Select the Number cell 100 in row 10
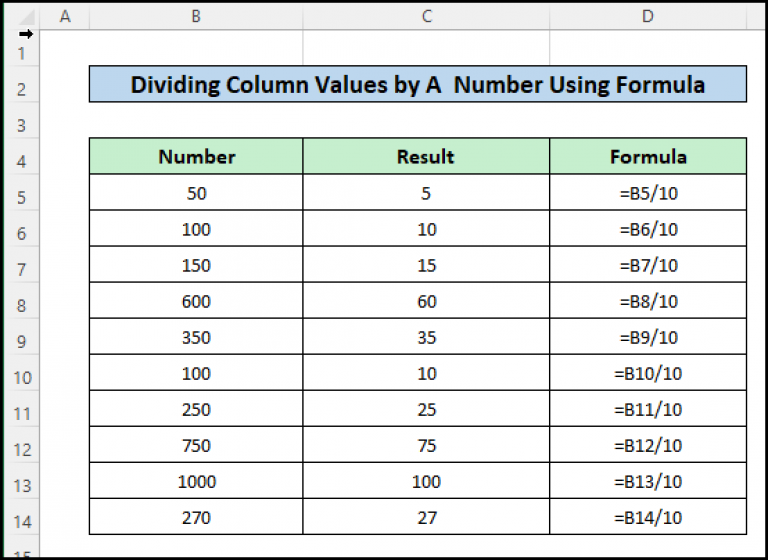The image size is (768, 560). click(x=196, y=373)
